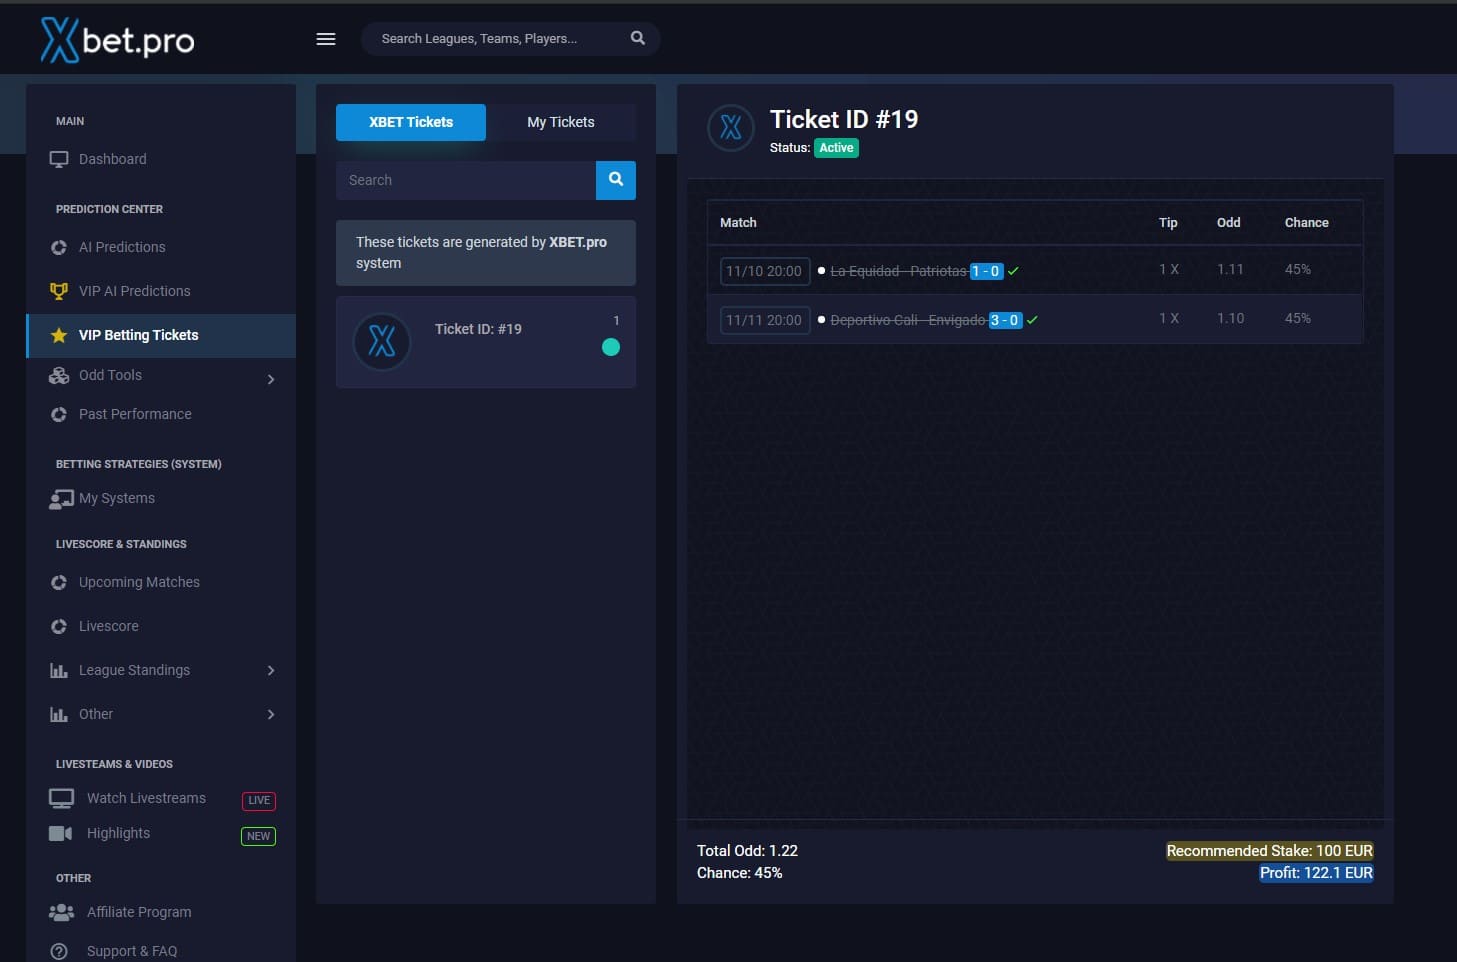Click the Past Performance icon

[59, 414]
